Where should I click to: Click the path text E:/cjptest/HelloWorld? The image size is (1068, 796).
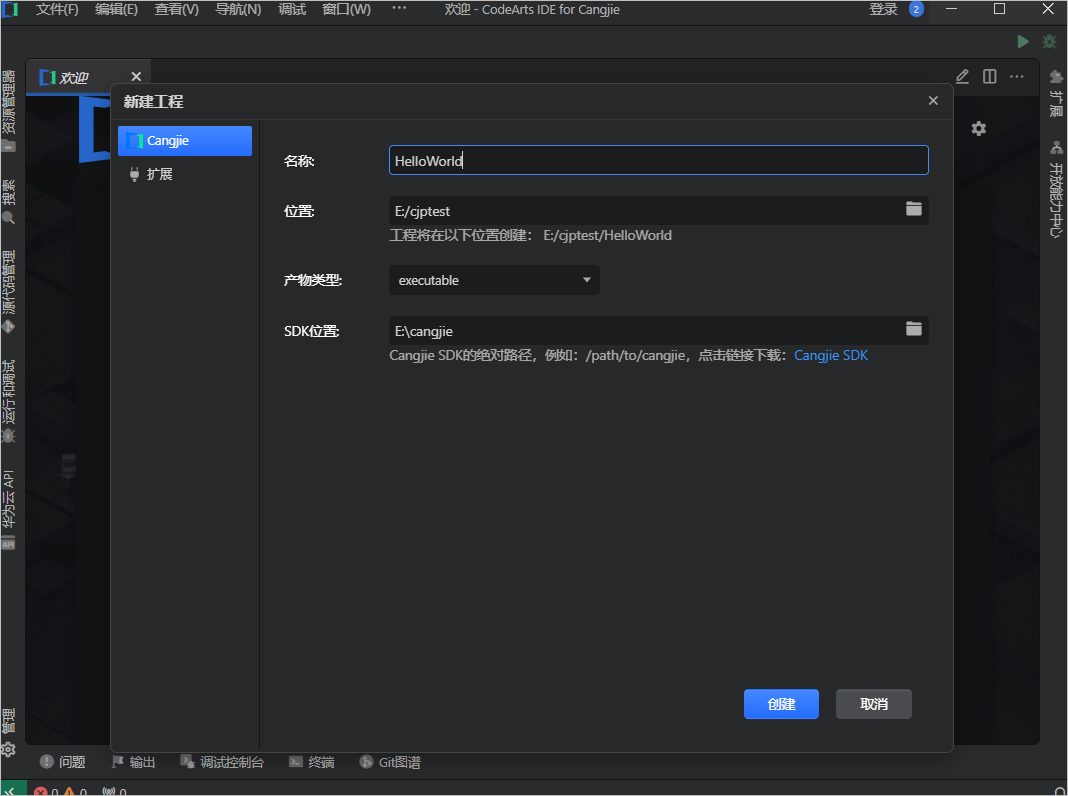(x=607, y=235)
